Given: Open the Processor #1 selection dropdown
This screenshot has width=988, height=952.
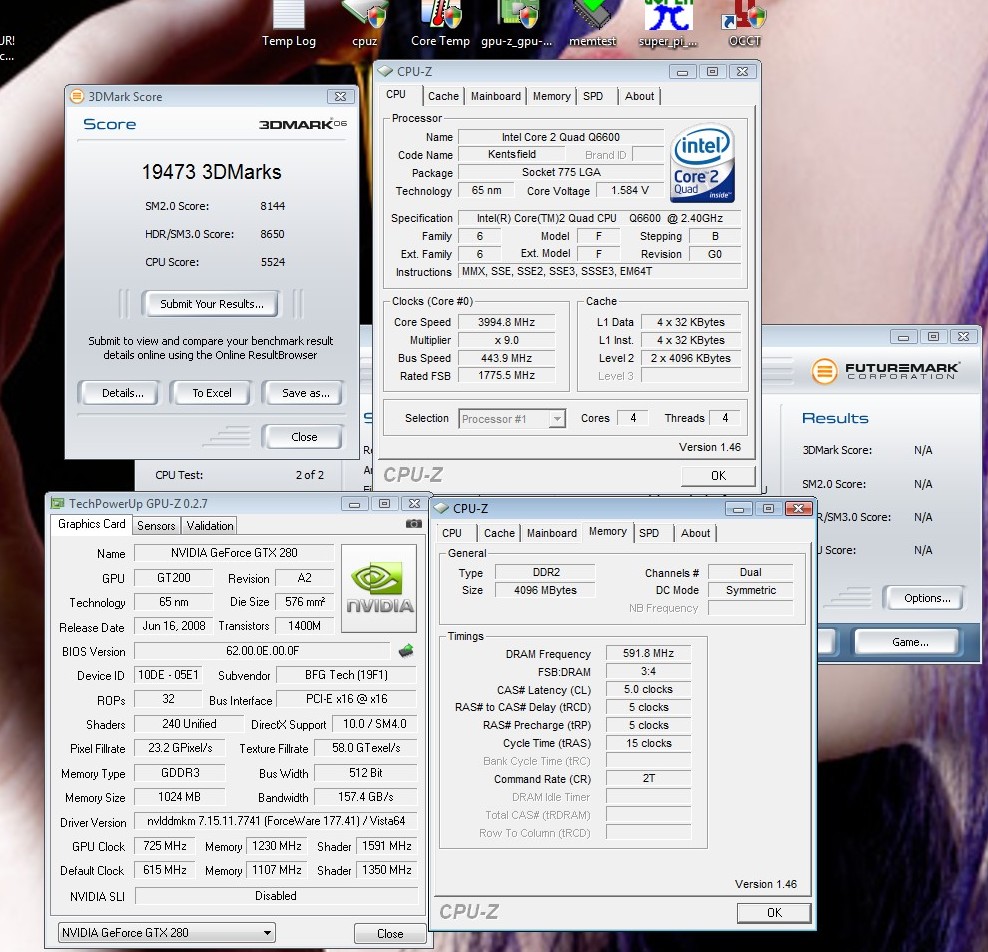Looking at the screenshot, I should pyautogui.click(x=512, y=419).
